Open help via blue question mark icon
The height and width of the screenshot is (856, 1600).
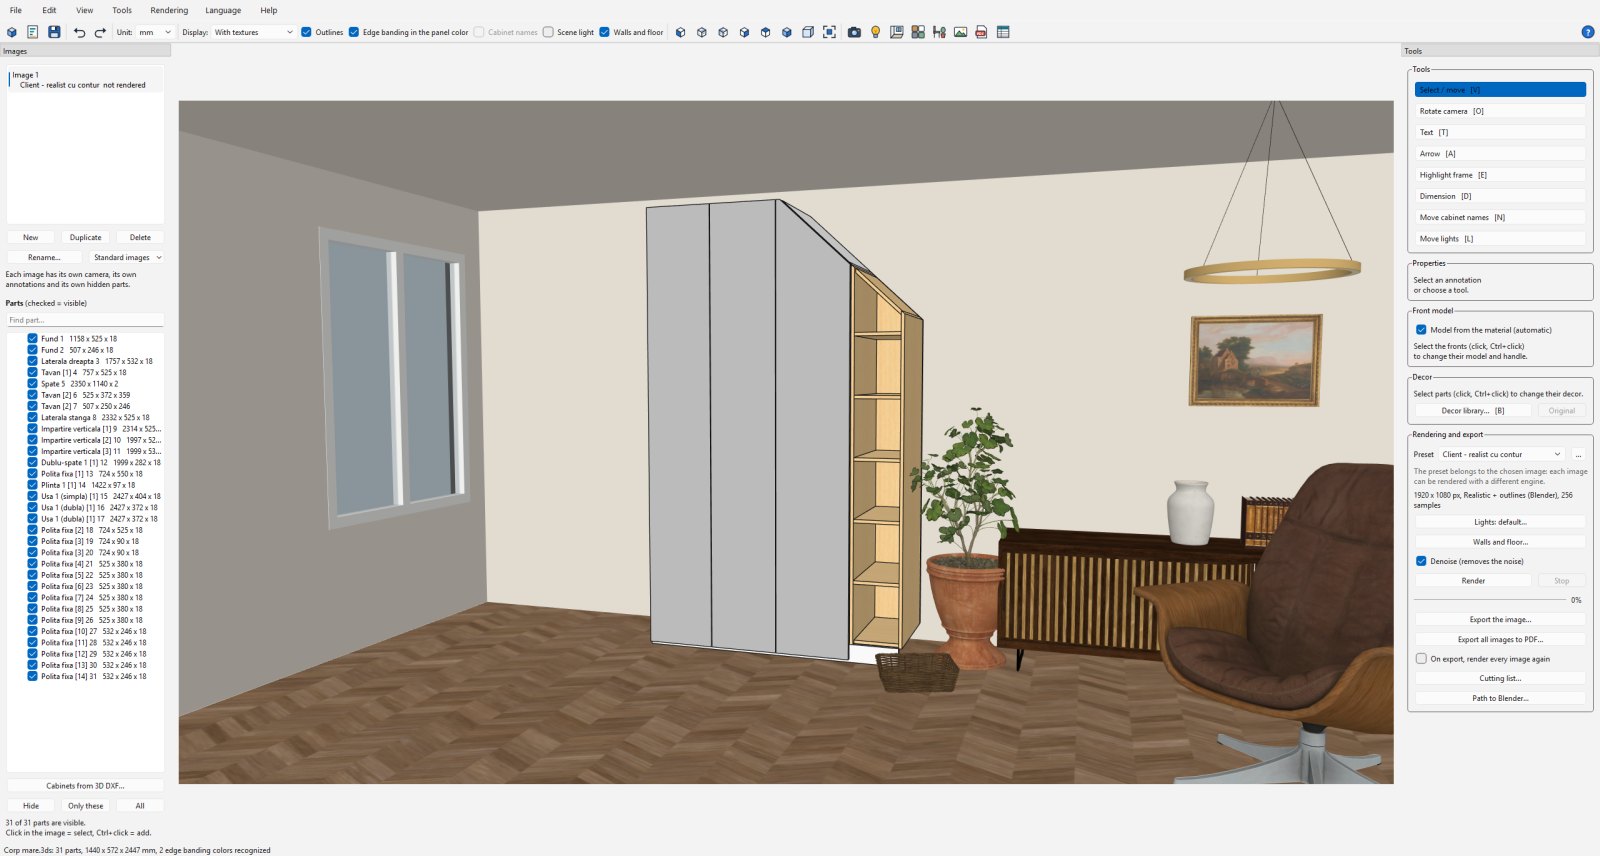pos(1587,32)
